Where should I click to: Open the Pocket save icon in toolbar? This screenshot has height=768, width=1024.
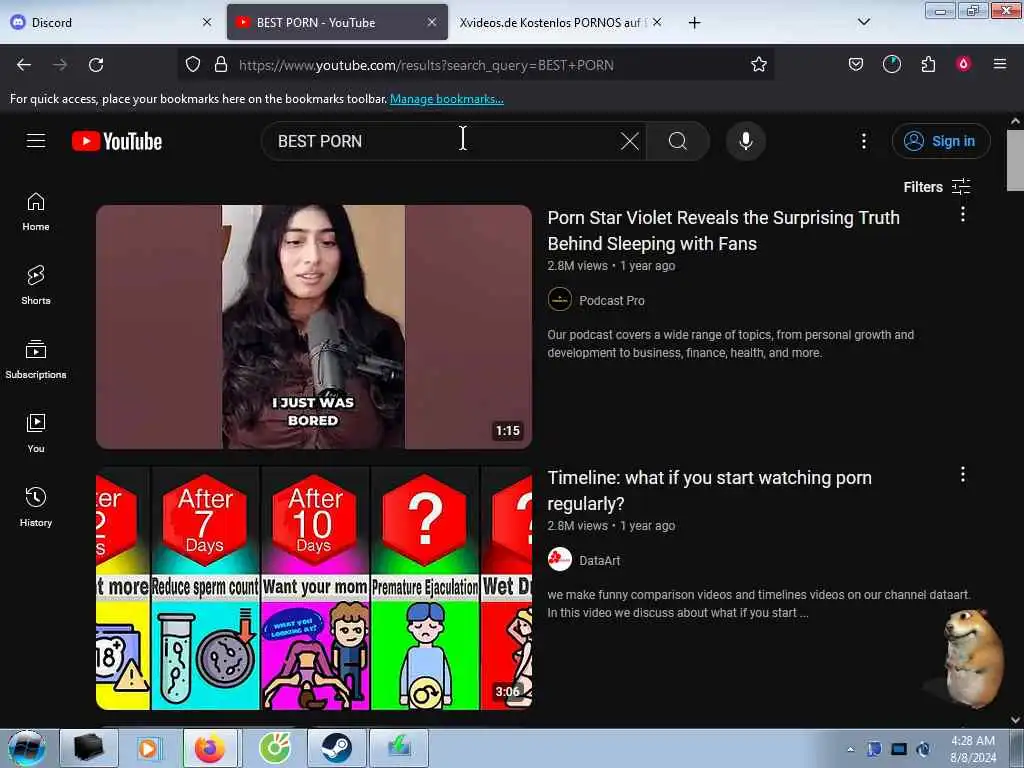[x=856, y=65]
